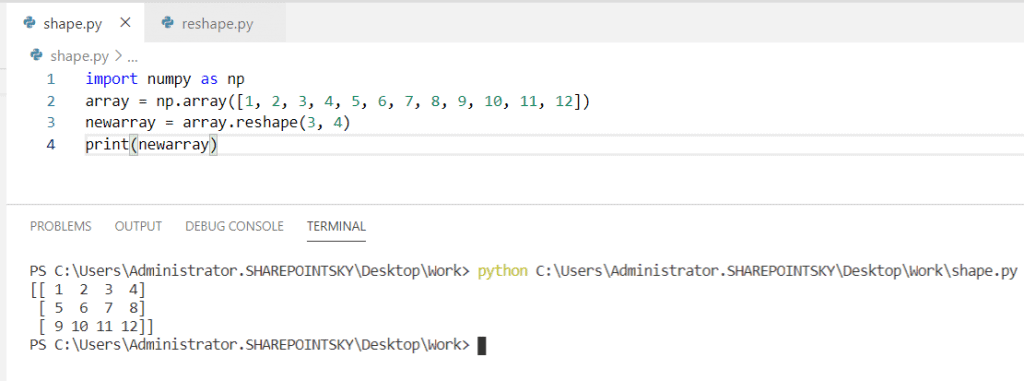The width and height of the screenshot is (1024, 381).
Task: Click terminal output row '[ 5 6 7 8]'
Action: (91, 307)
